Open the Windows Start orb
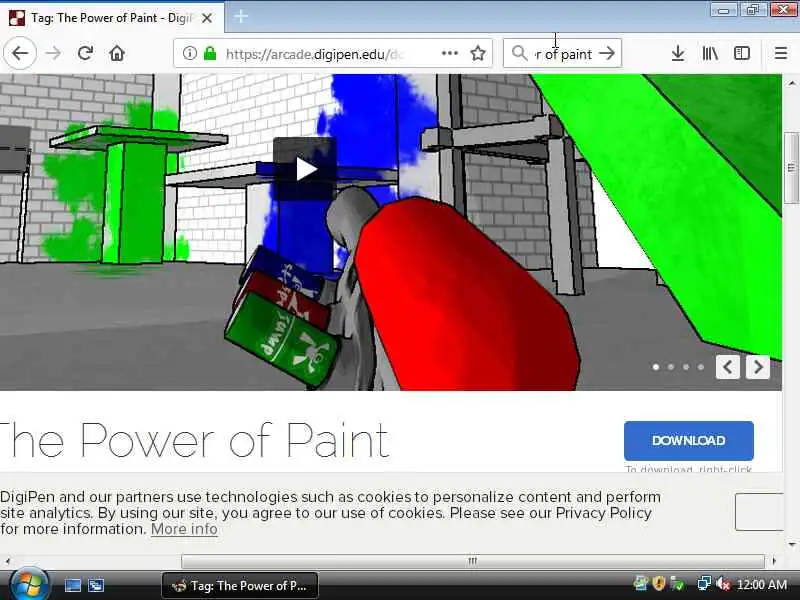The height and width of the screenshot is (600, 800). 29,583
